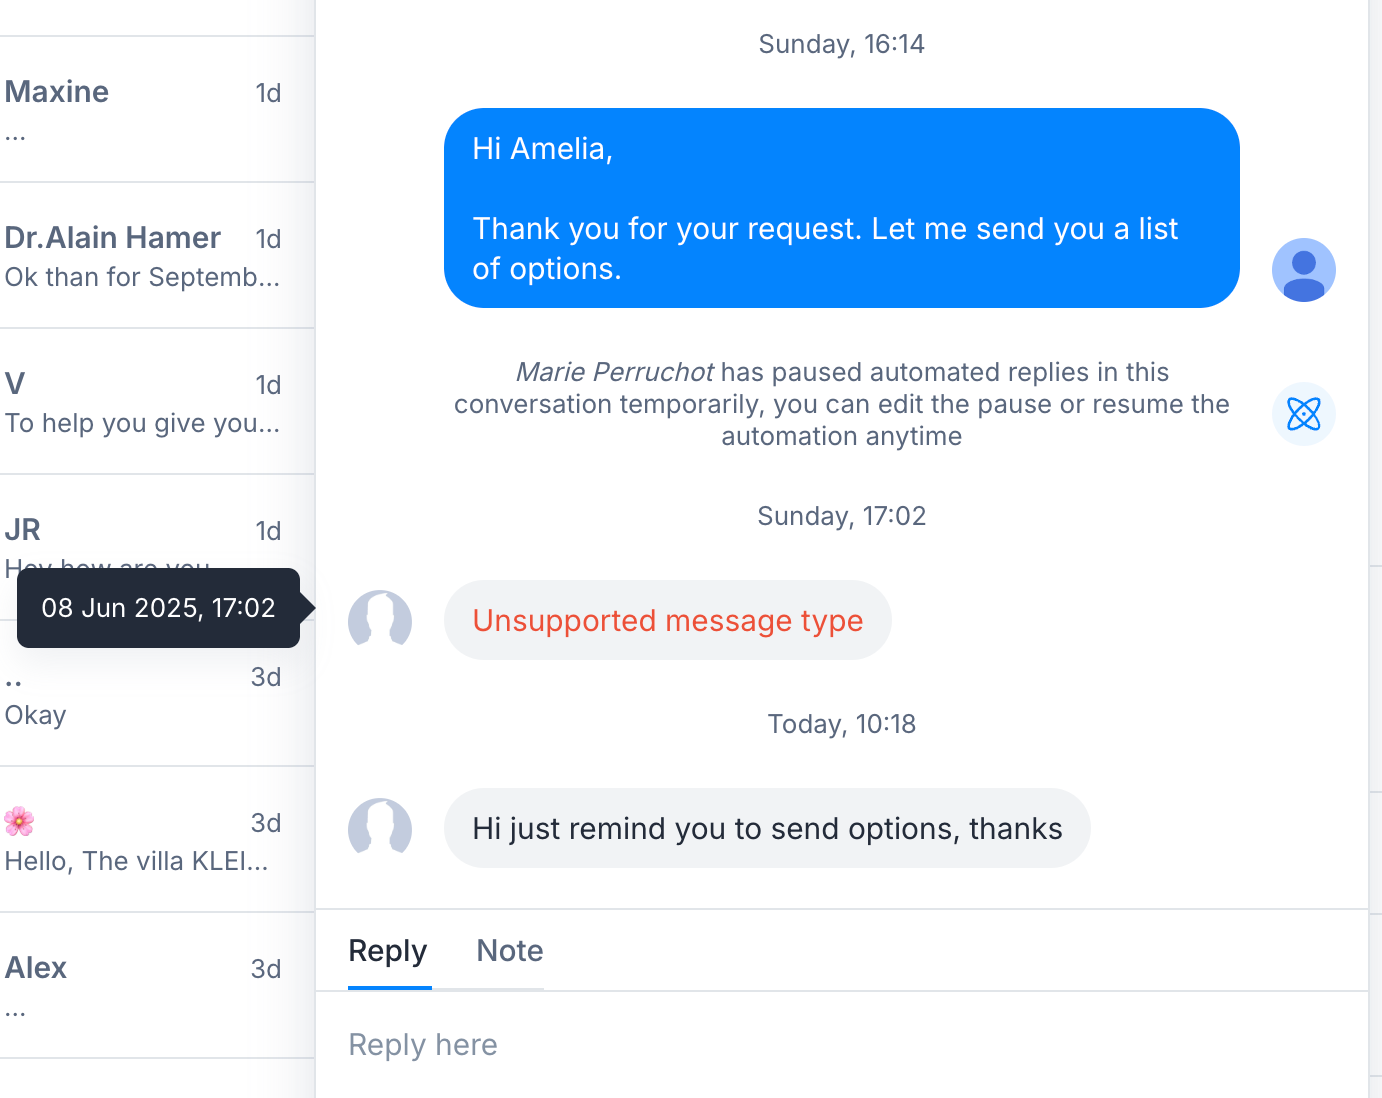
Task: Click the automation atom icon
Action: point(1303,414)
